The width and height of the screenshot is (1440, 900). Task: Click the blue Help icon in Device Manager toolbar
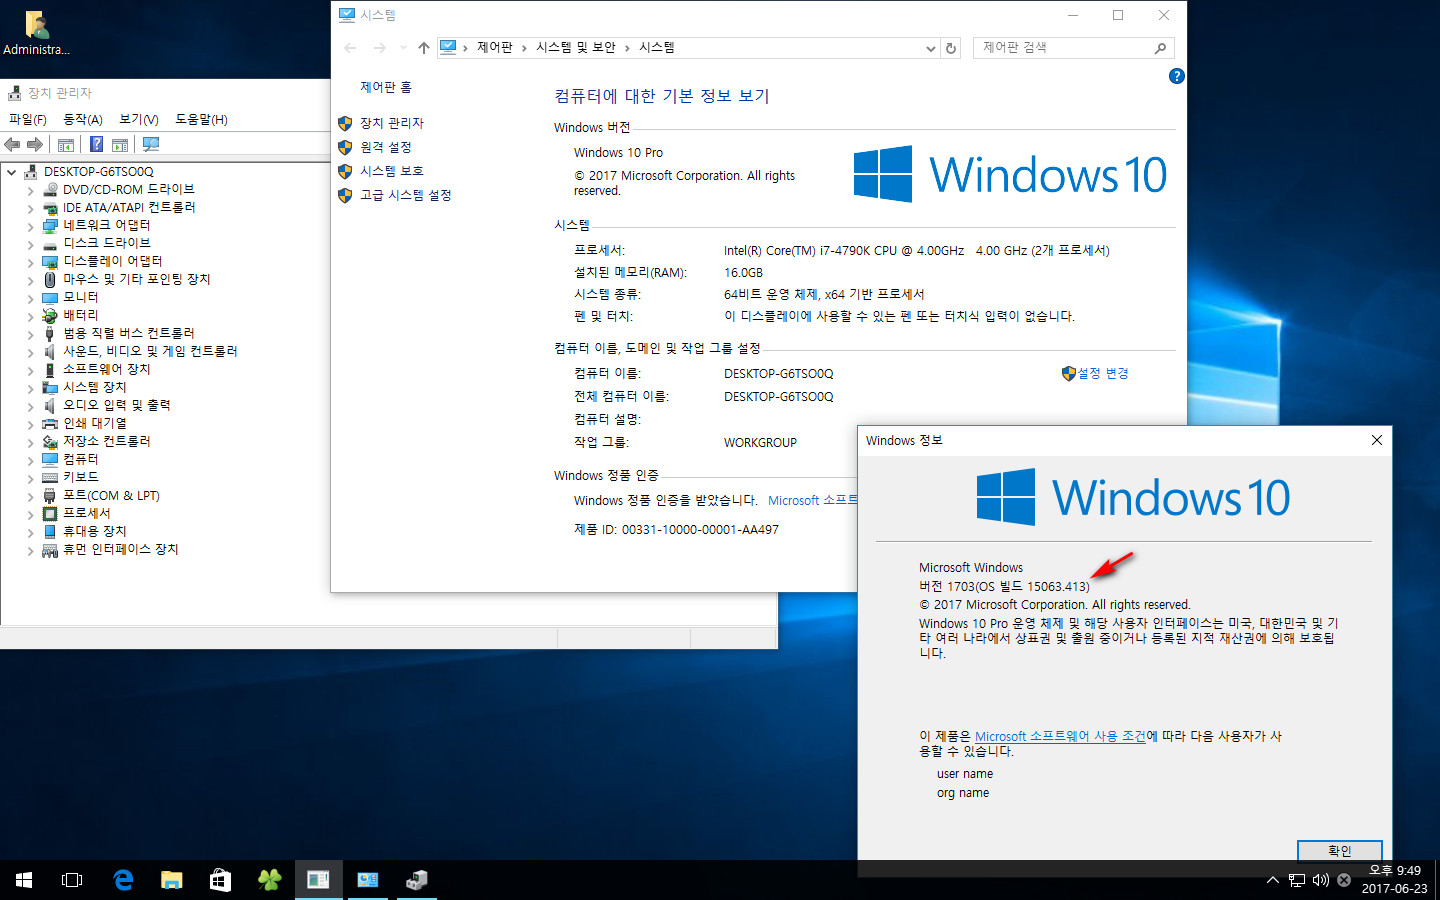(97, 145)
